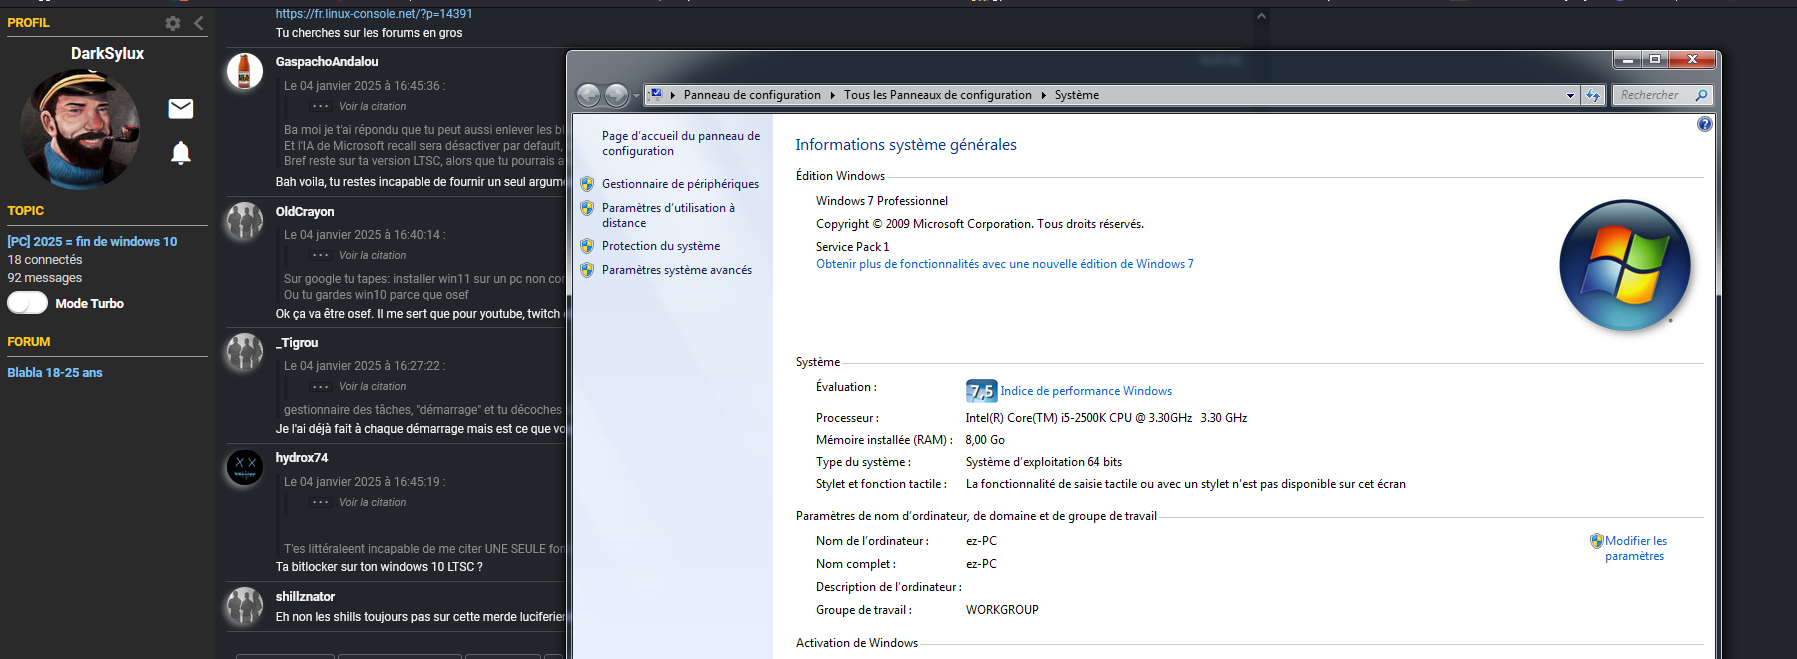This screenshot has height=659, width=1797.
Task: Click the refresh button beside address bar
Action: (x=1593, y=95)
